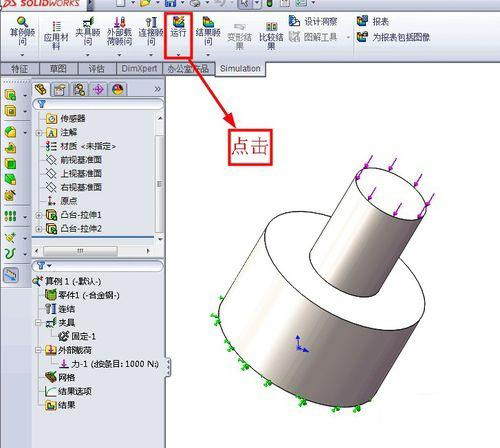Select the FeatureManager design tree tab icon
The height and width of the screenshot is (448, 500).
pos(41,89)
